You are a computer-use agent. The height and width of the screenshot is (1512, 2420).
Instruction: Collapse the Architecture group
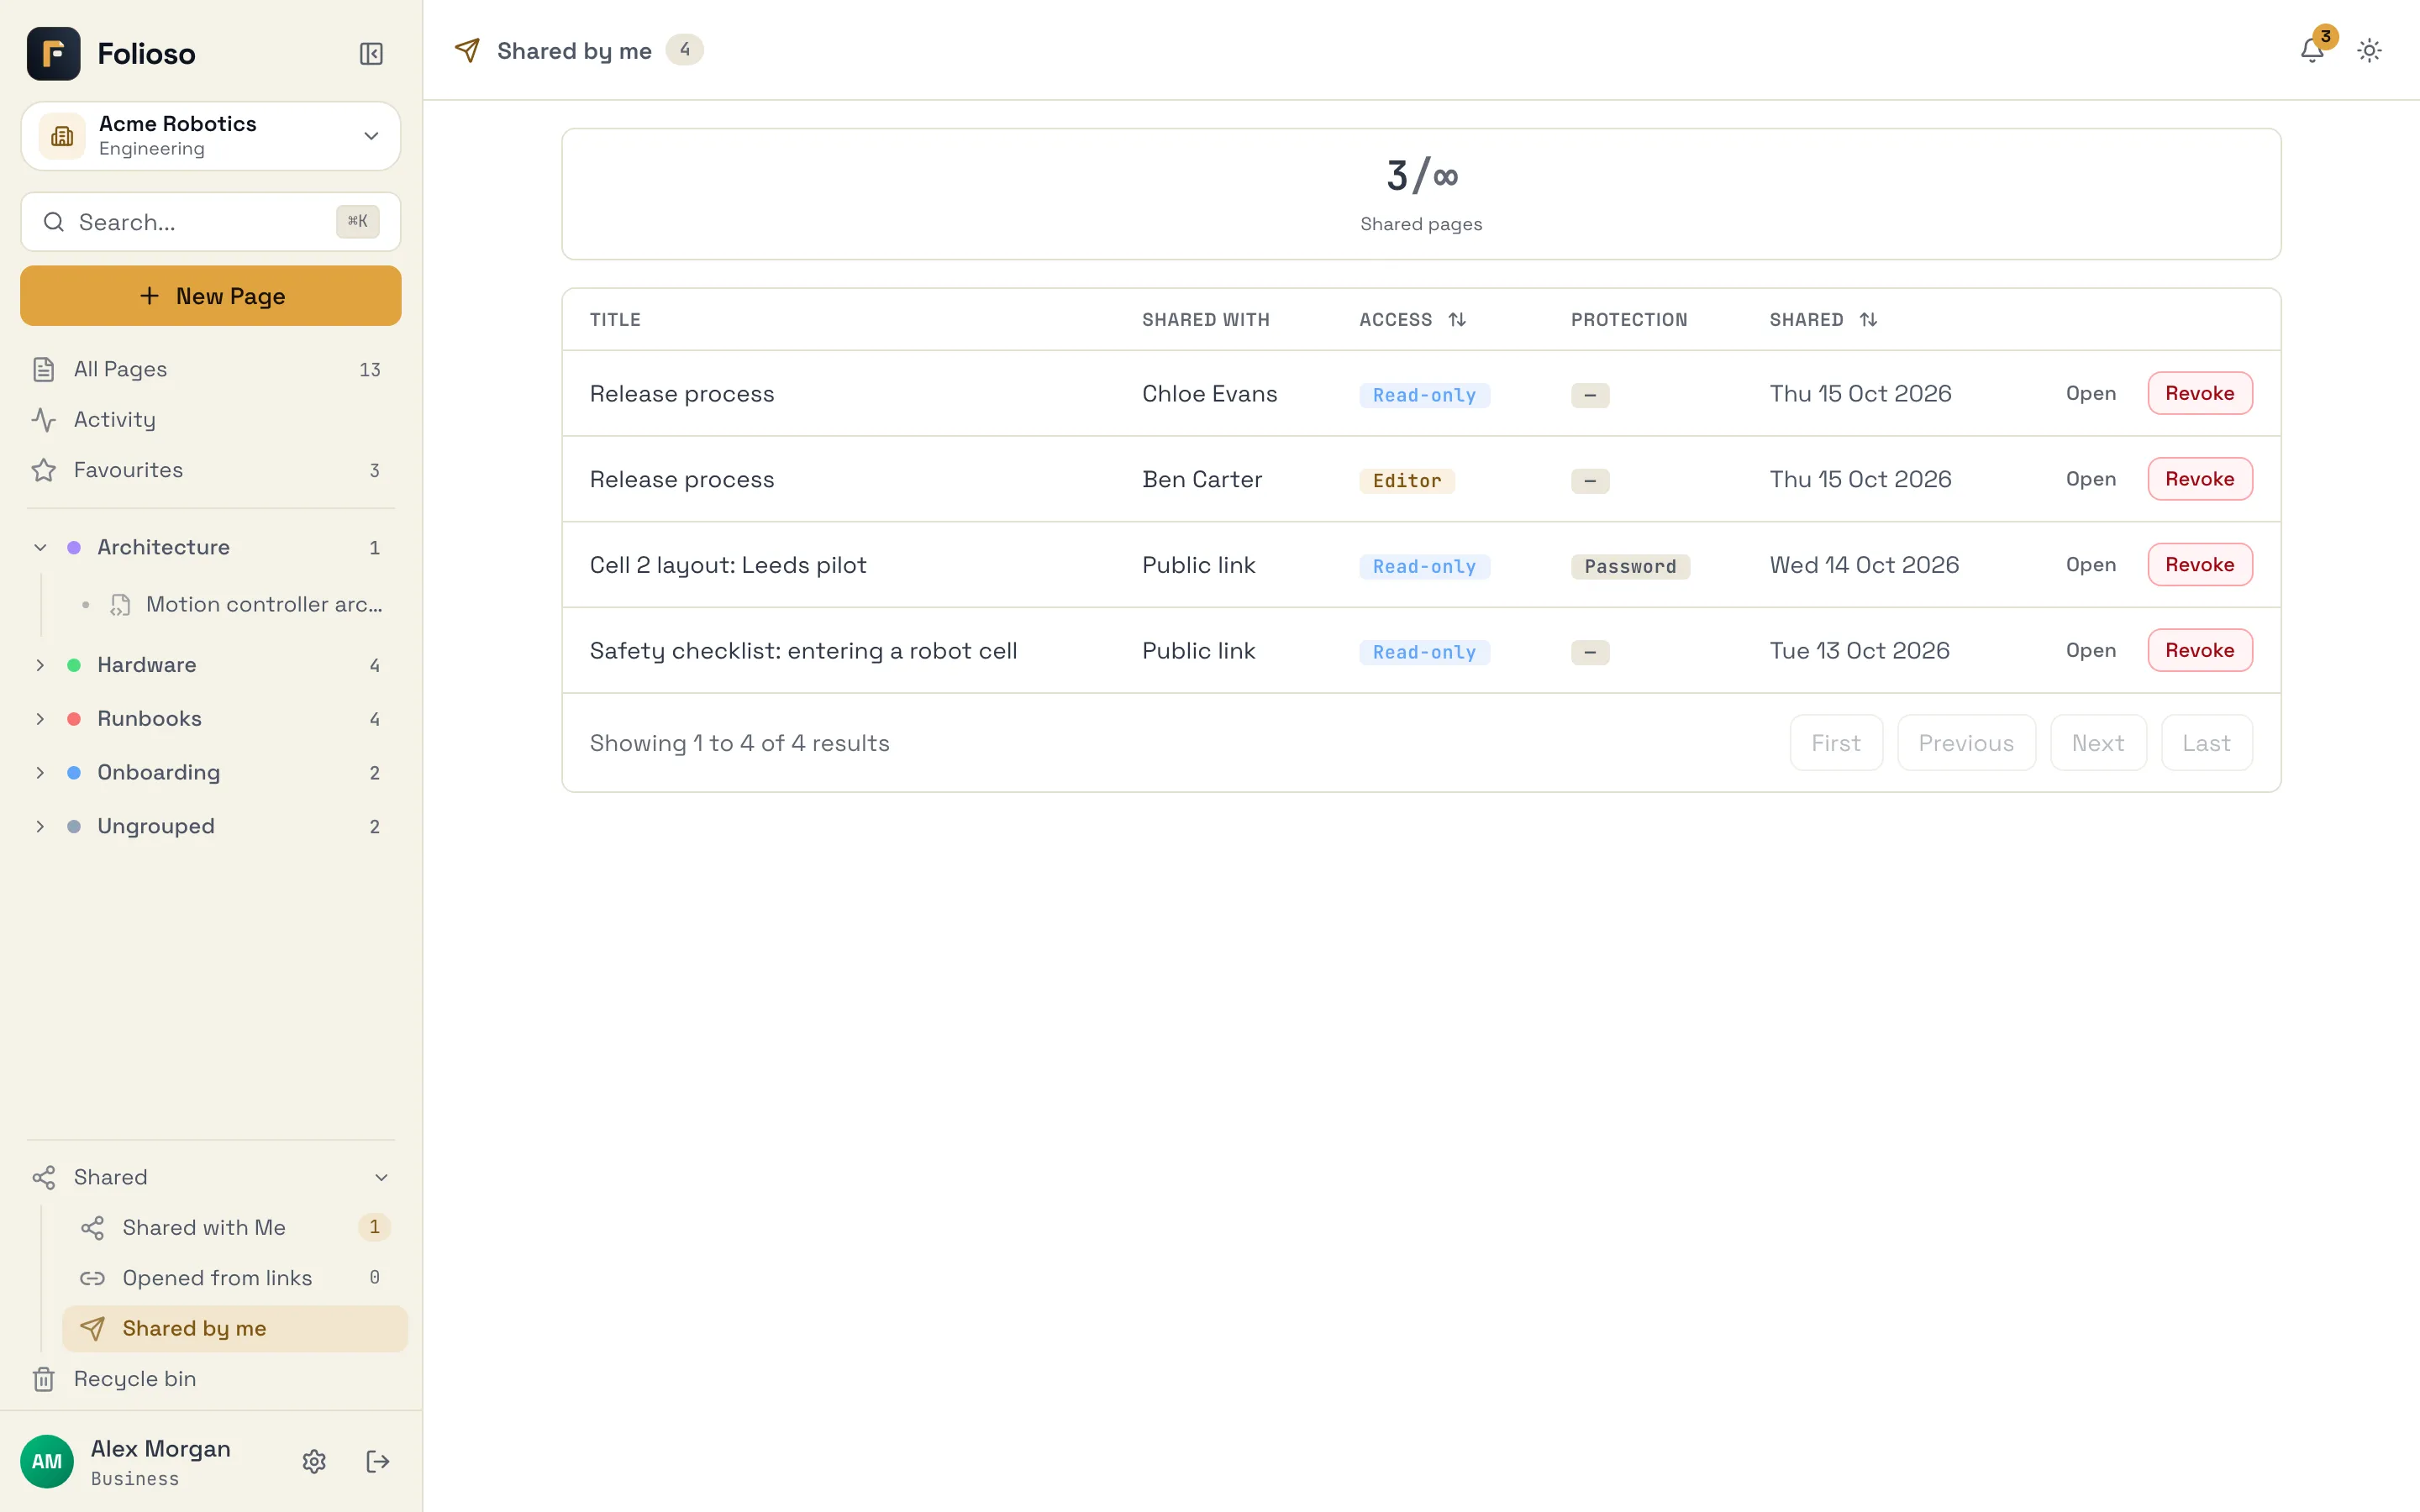pos(40,547)
